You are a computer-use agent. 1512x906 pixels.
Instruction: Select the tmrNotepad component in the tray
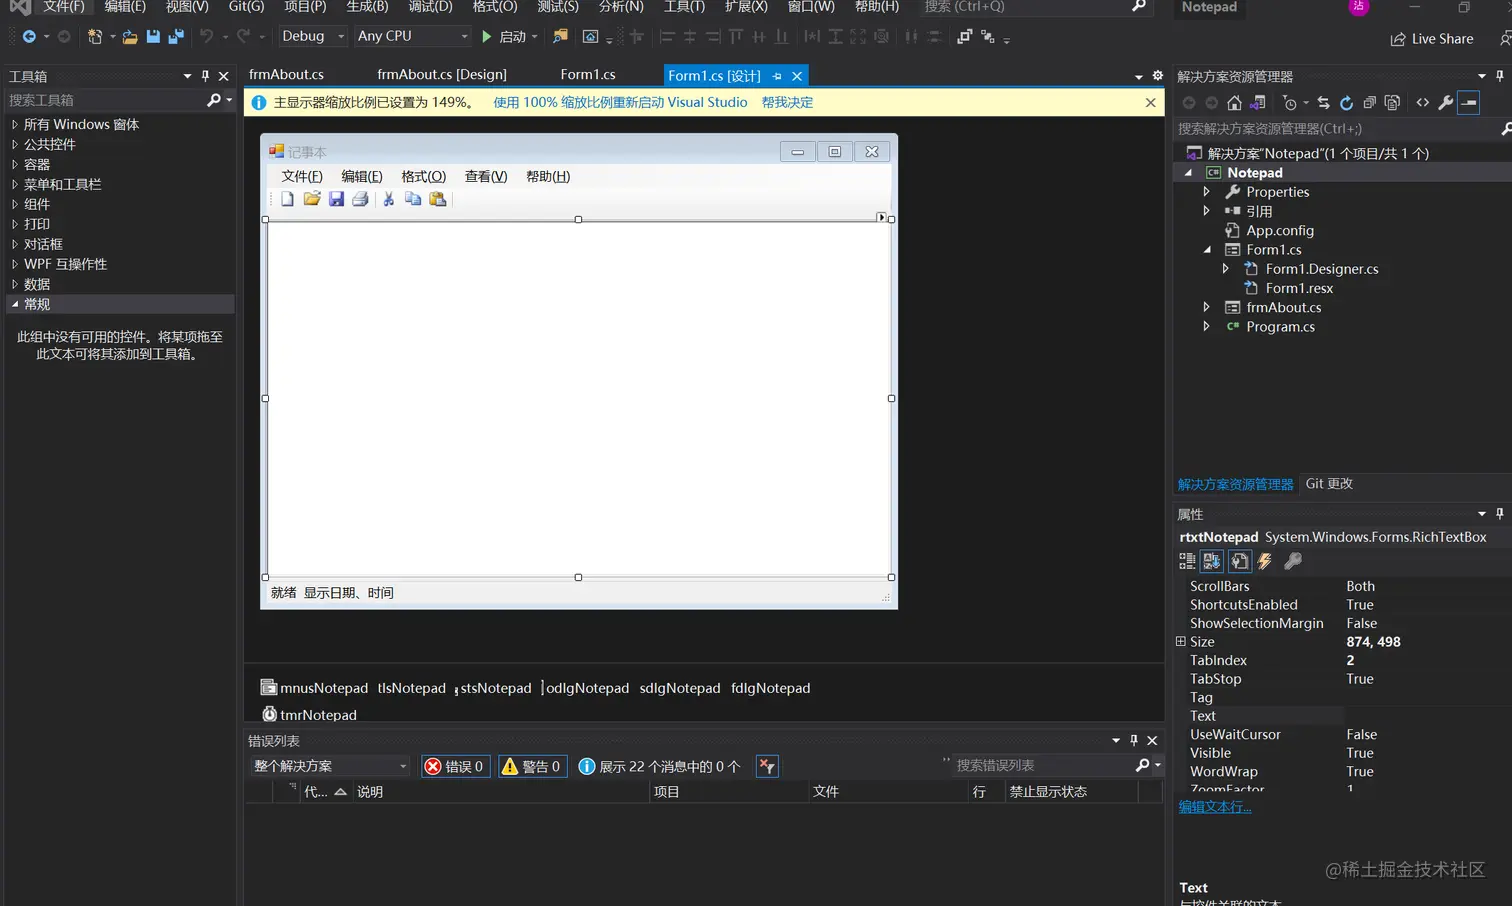pos(309,715)
